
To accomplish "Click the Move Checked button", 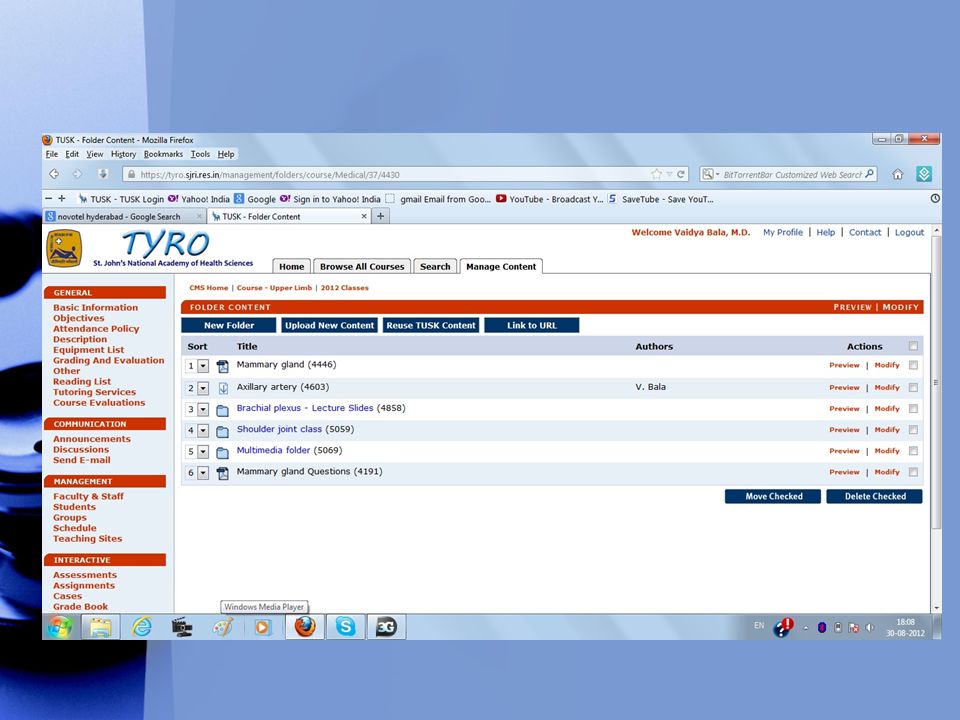I will pos(773,497).
